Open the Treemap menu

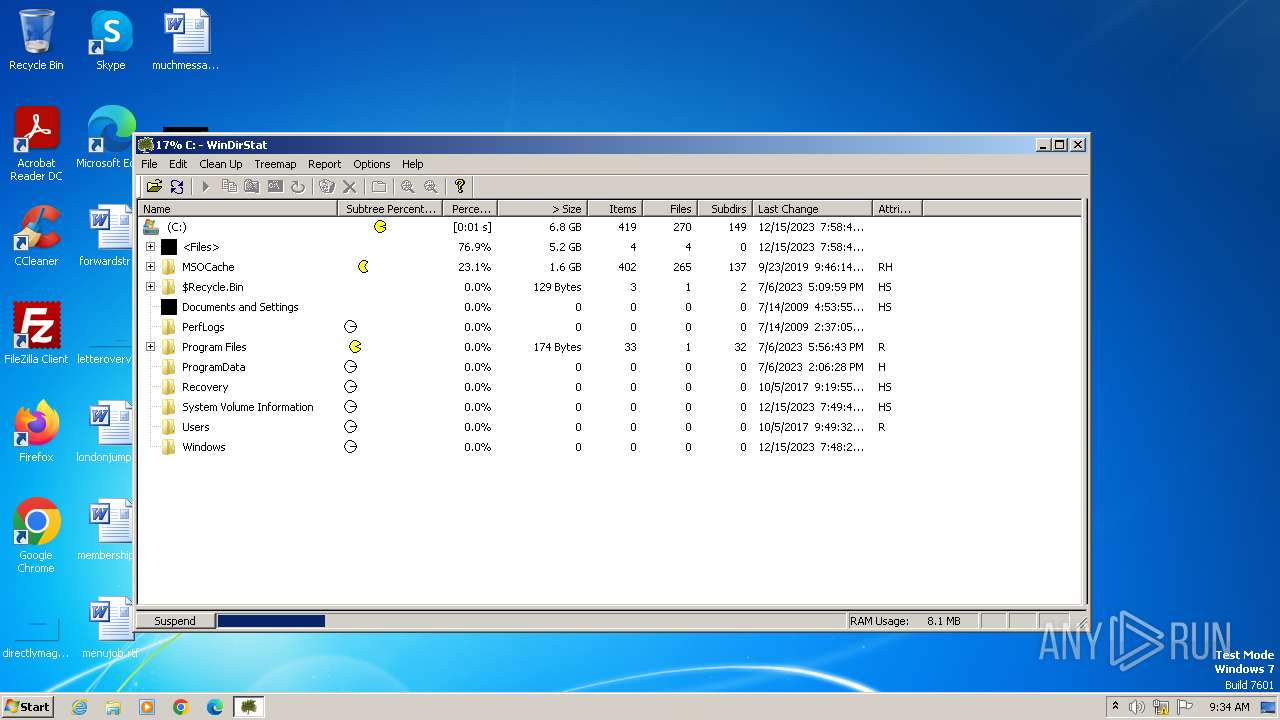(275, 164)
